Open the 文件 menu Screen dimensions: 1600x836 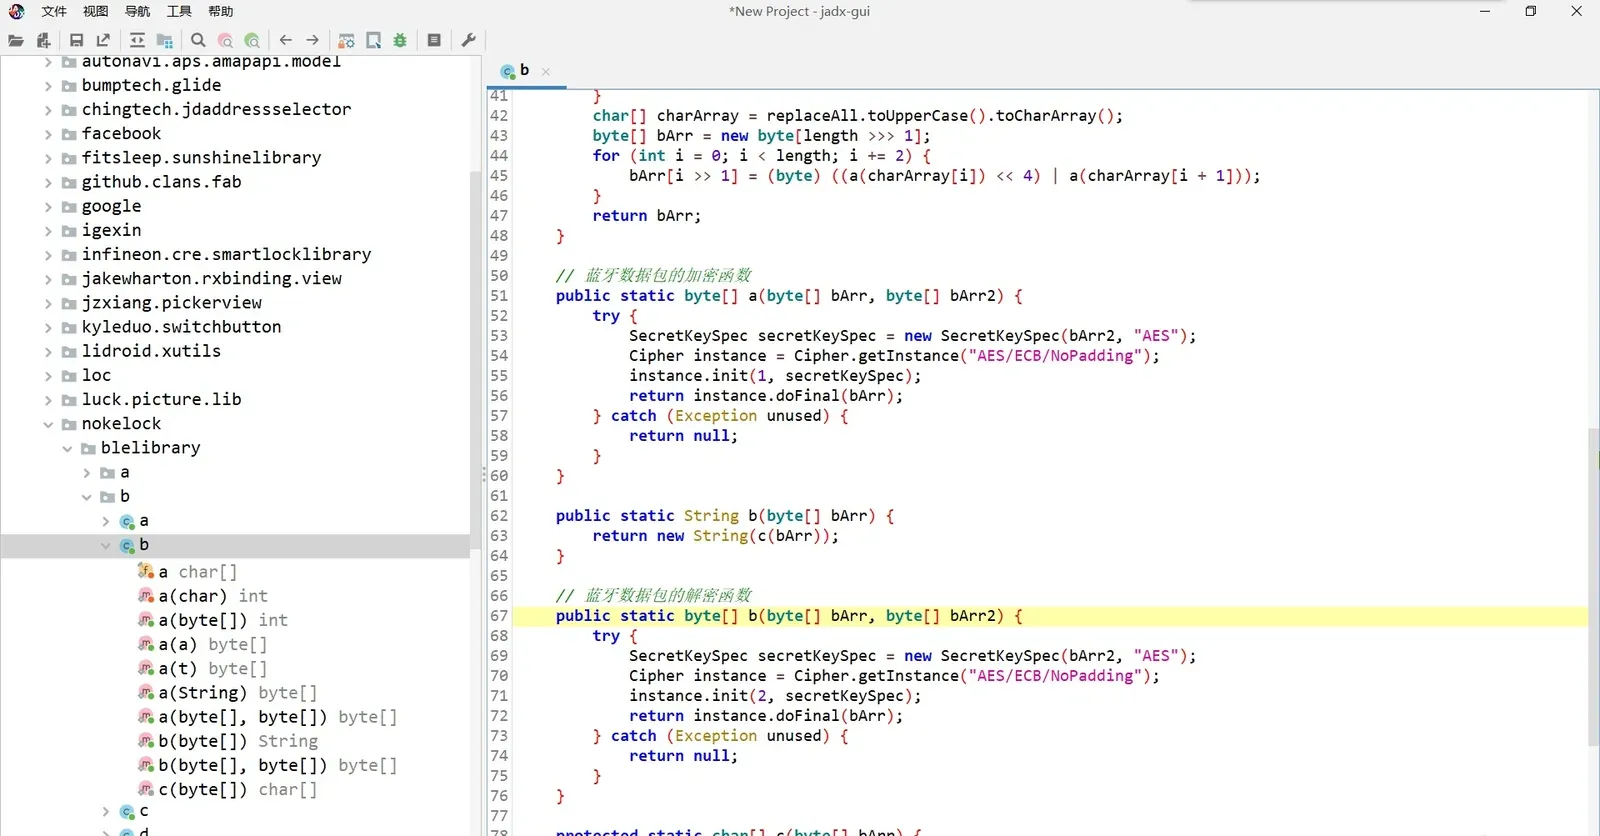point(54,12)
